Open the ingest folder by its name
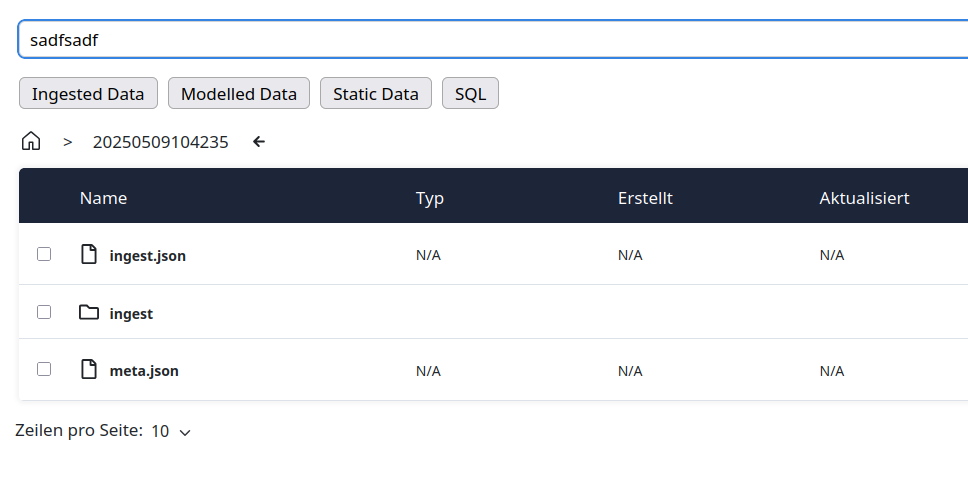Viewport: 968px width, 482px height. pos(131,314)
